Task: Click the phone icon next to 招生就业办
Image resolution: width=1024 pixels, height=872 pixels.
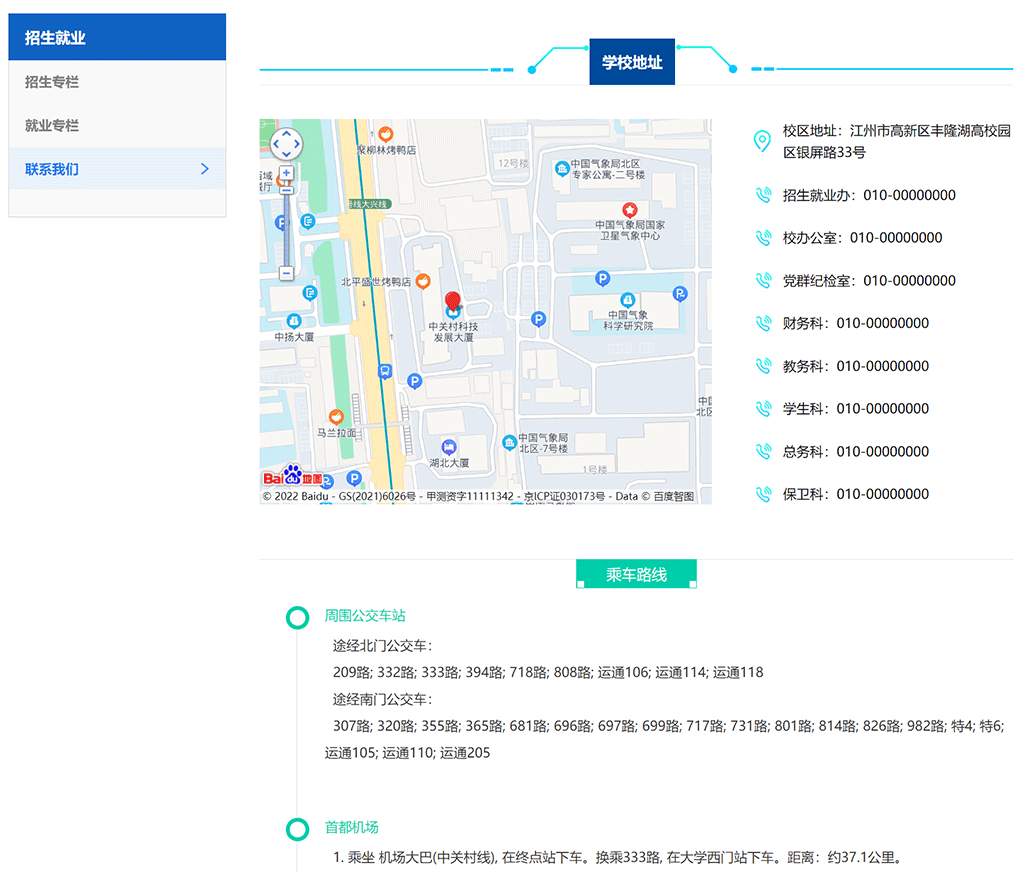Action: pos(763,195)
